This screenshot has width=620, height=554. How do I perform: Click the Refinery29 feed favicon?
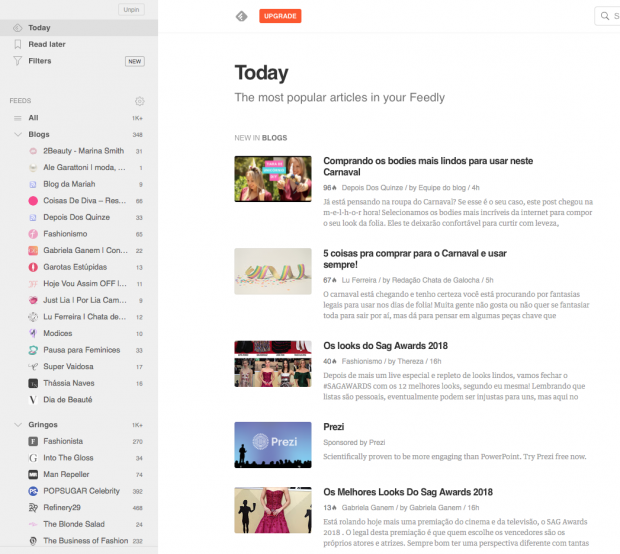tap(33, 508)
